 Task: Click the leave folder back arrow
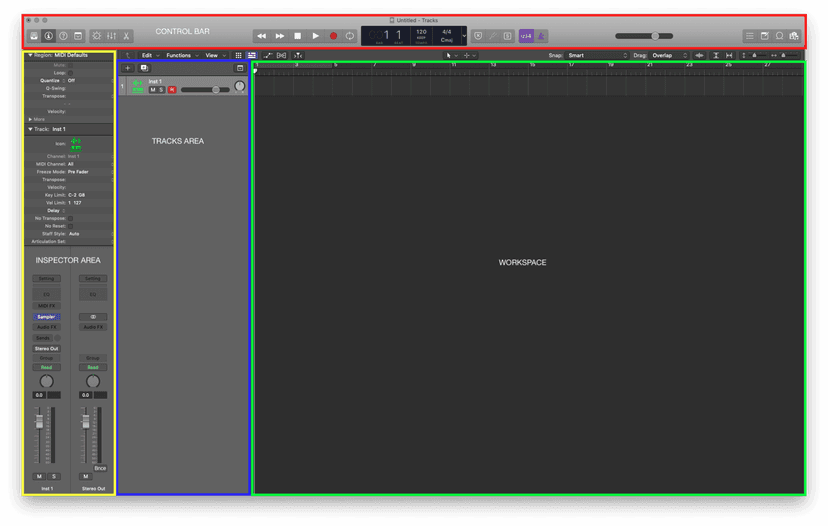[x=128, y=55]
